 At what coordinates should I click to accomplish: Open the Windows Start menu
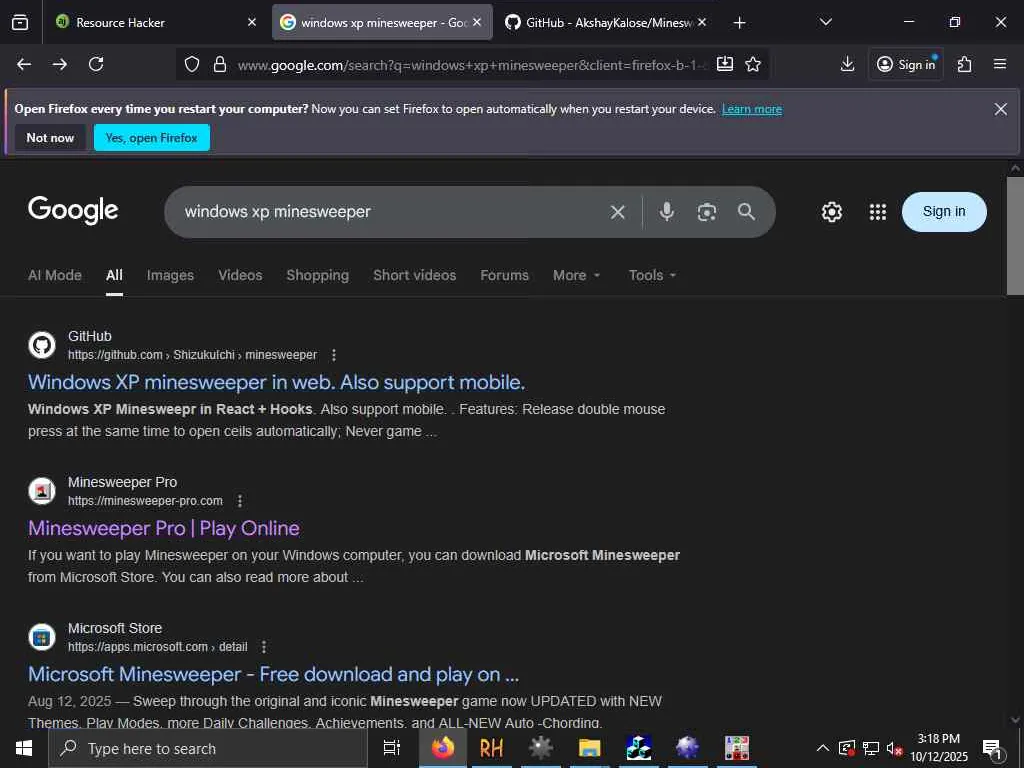coord(24,748)
